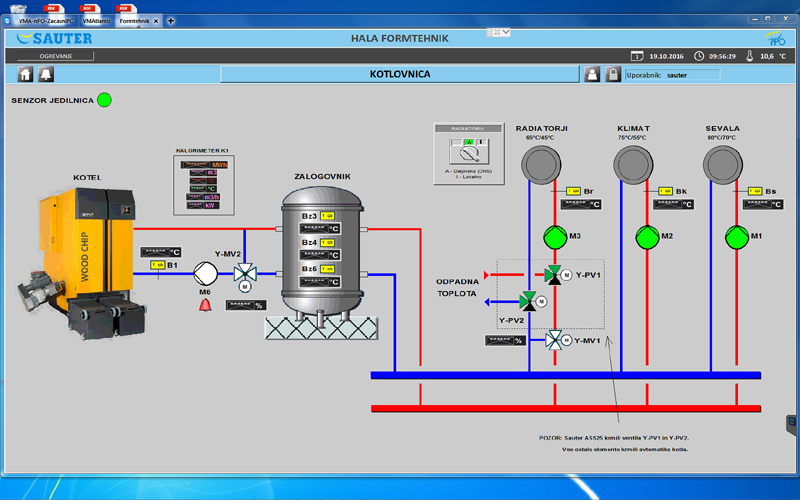Click the Bk temperature value display
The width and height of the screenshot is (800, 500).
673,204
